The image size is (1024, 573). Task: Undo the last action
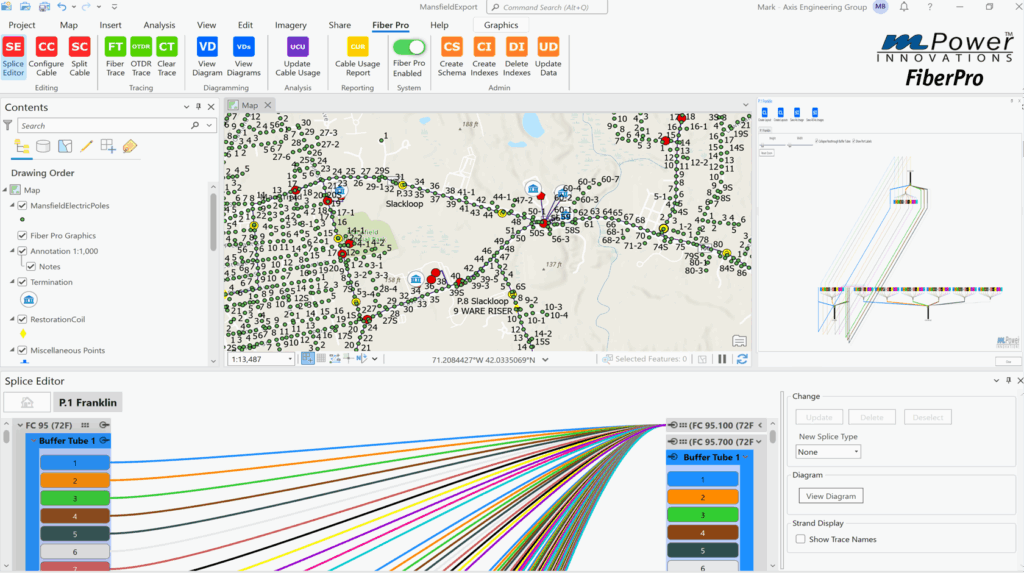tap(61, 7)
